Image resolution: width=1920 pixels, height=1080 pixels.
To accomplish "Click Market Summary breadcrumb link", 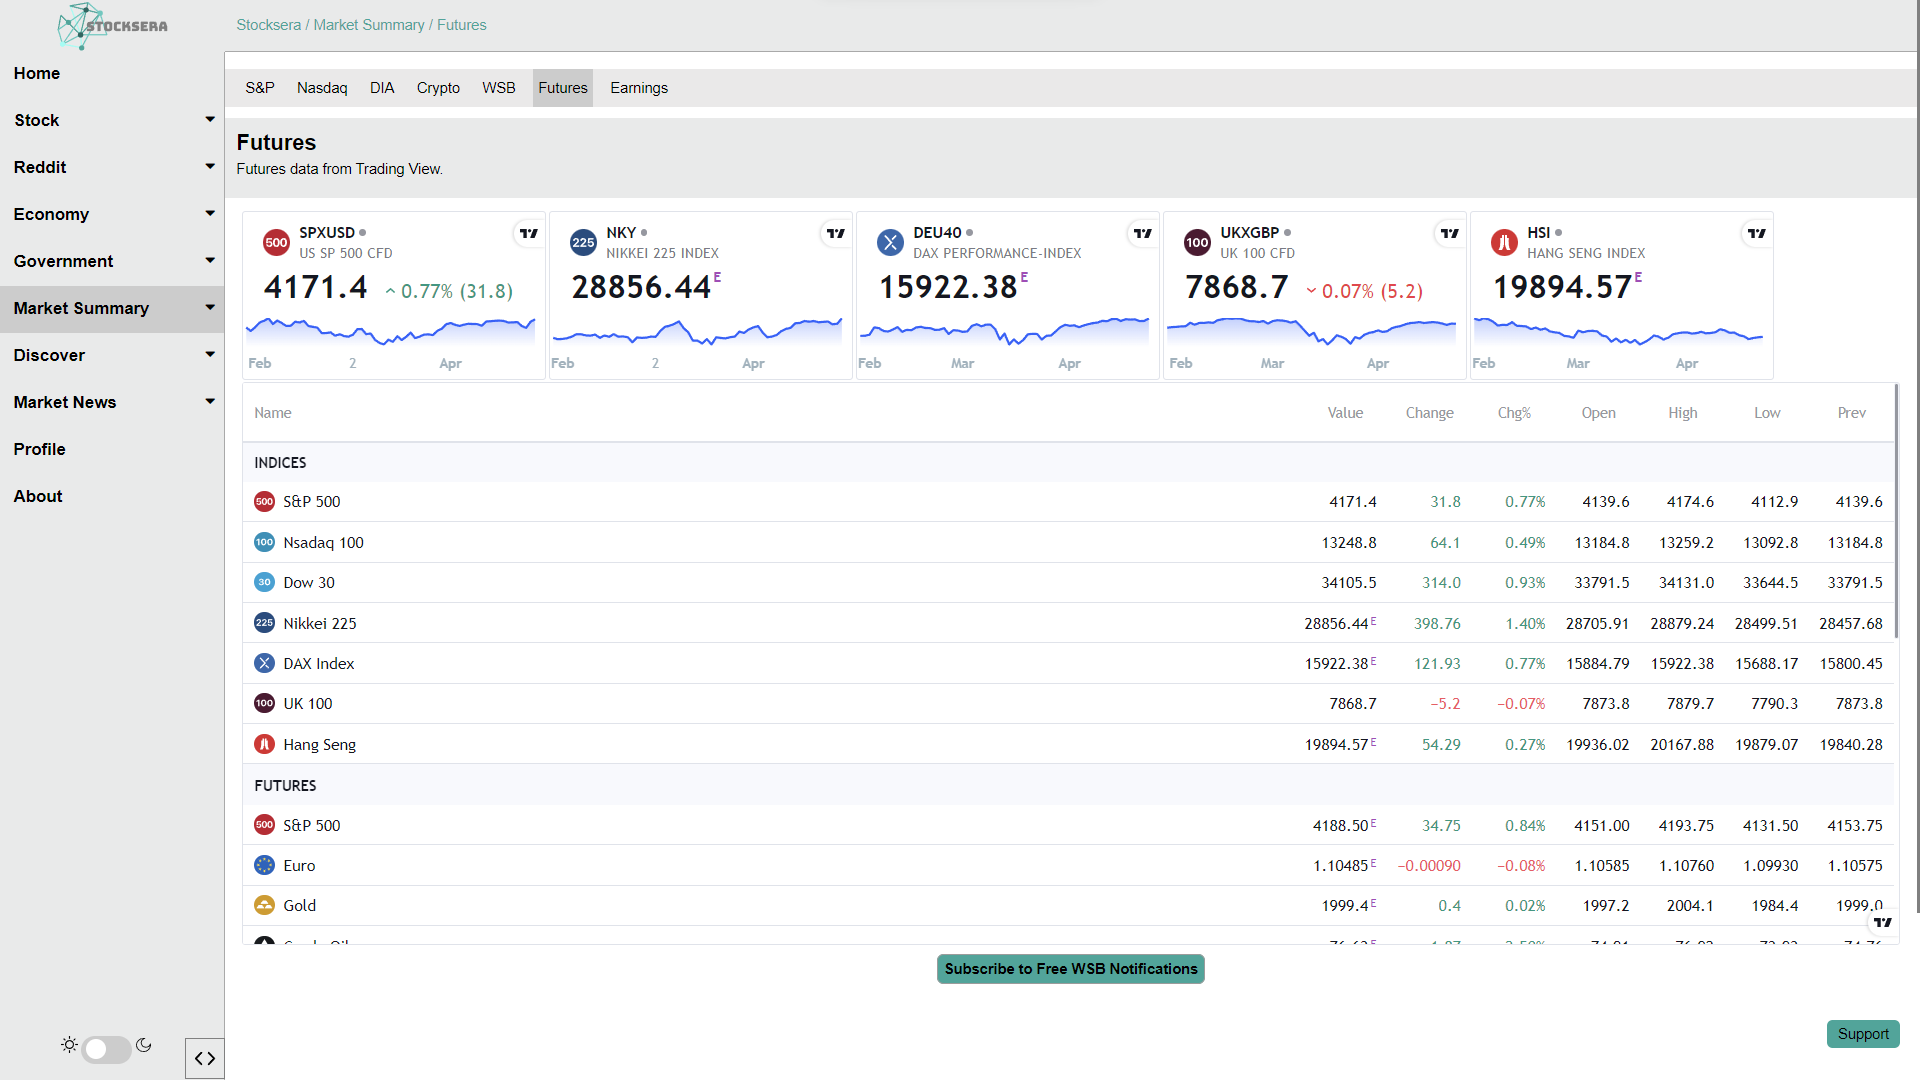I will [369, 25].
